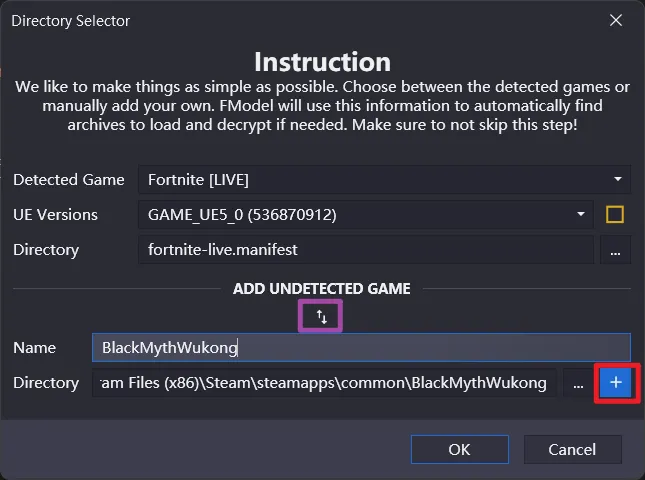Browse for the fortnite-live.manifest directory
The width and height of the screenshot is (645, 480).
click(x=614, y=250)
